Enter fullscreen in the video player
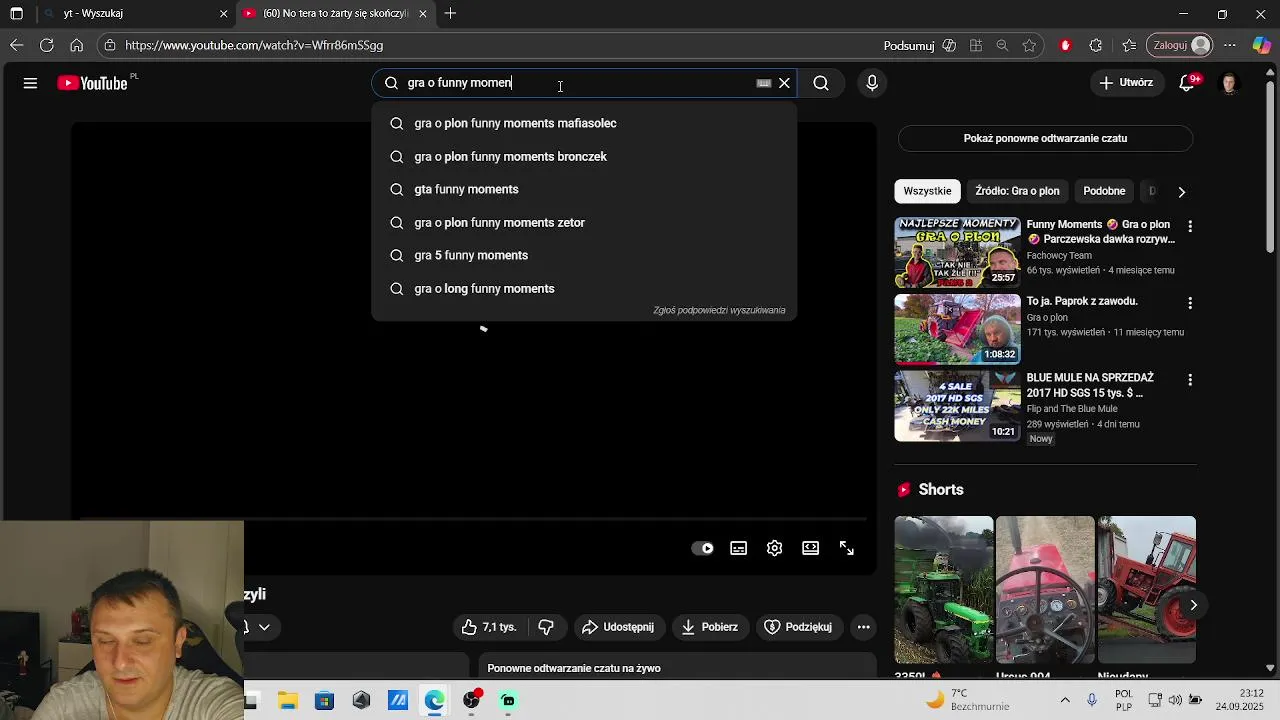 tap(847, 548)
